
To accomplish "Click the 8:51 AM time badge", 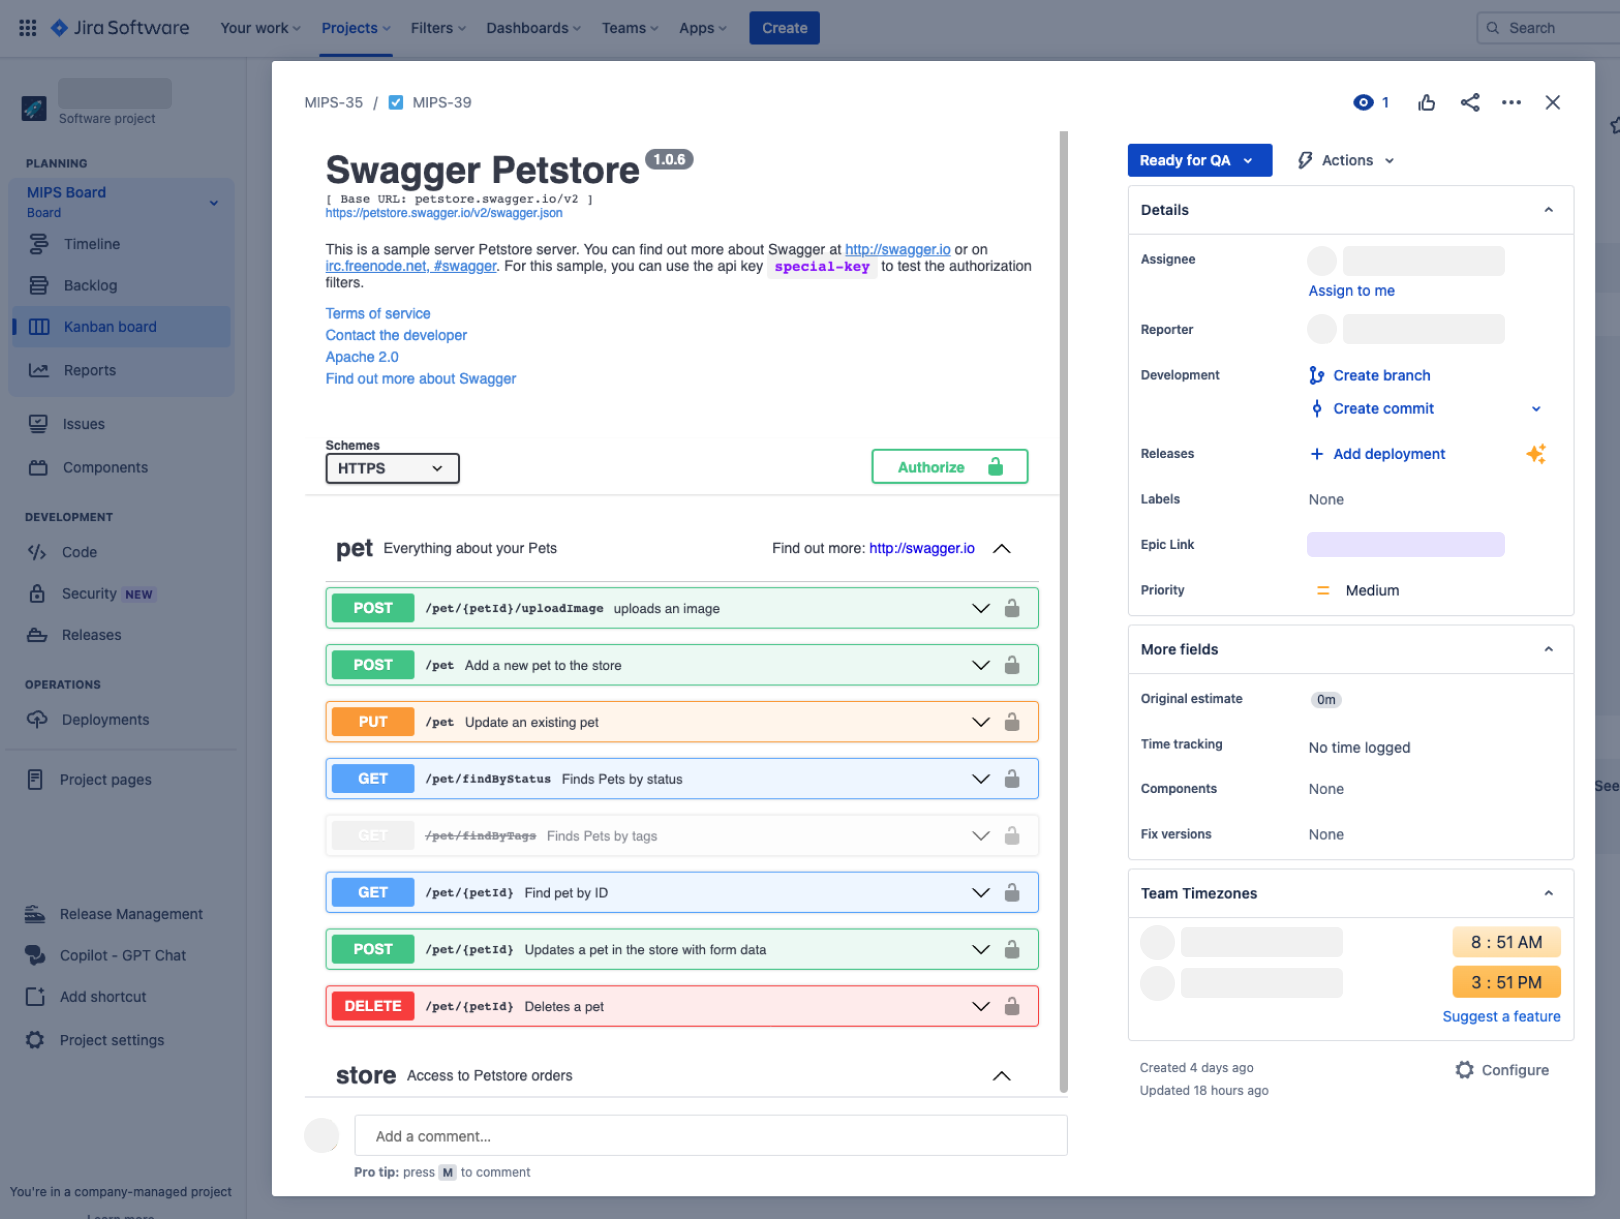I will point(1506,942).
